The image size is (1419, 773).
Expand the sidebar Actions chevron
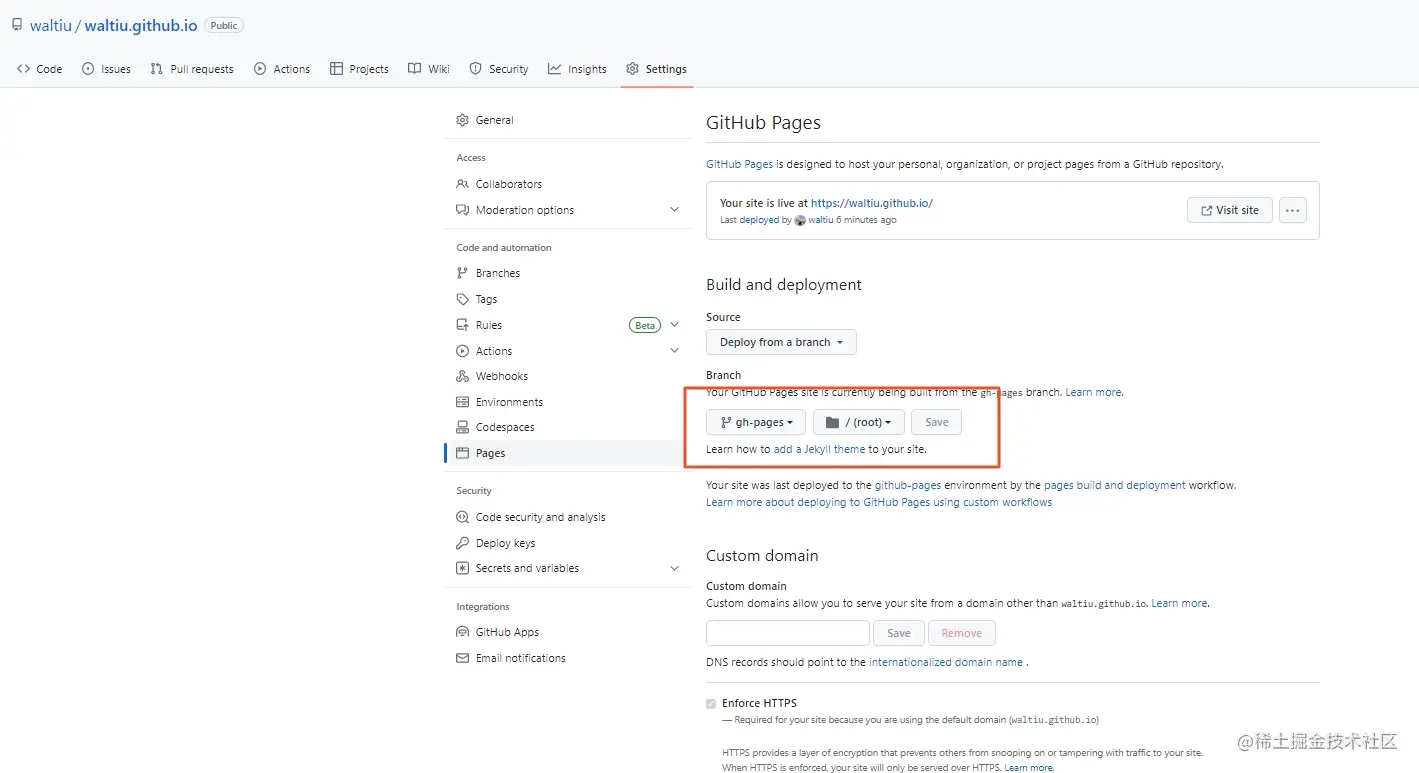674,351
